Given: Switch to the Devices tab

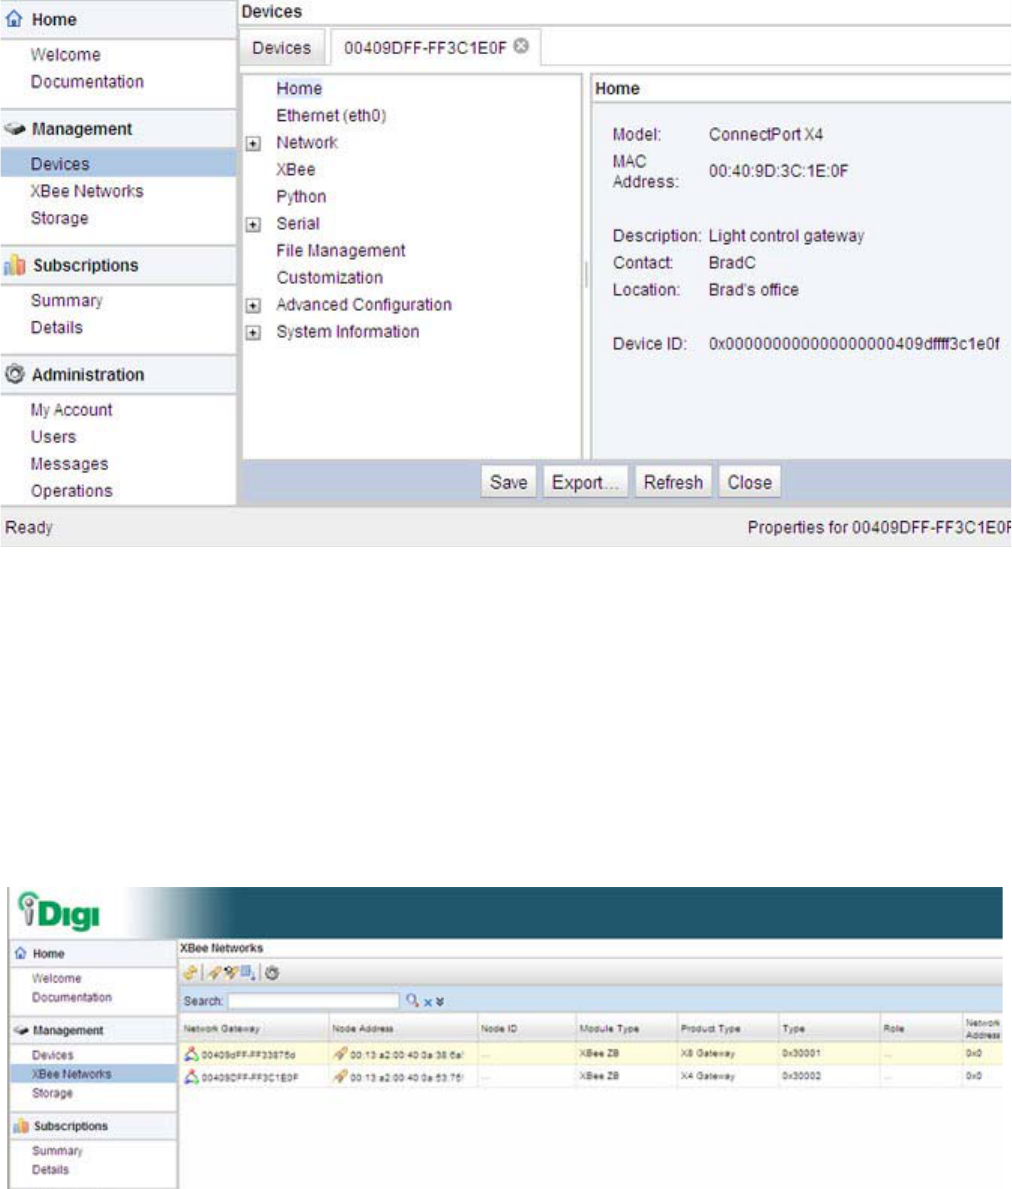Looking at the screenshot, I should (281, 48).
